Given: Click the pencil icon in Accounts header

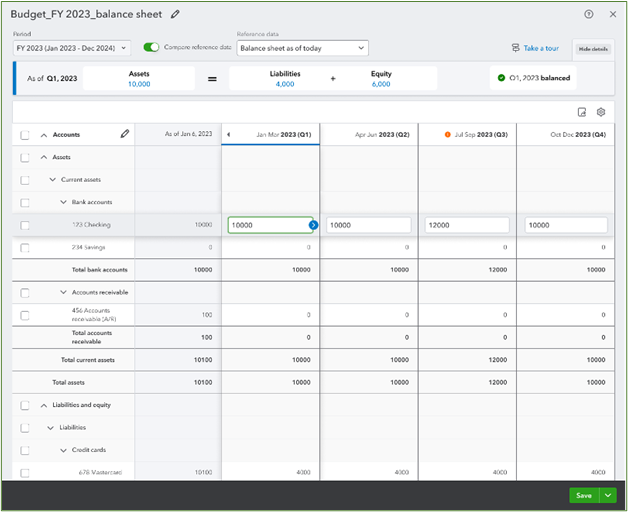Looking at the screenshot, I should click(124, 134).
